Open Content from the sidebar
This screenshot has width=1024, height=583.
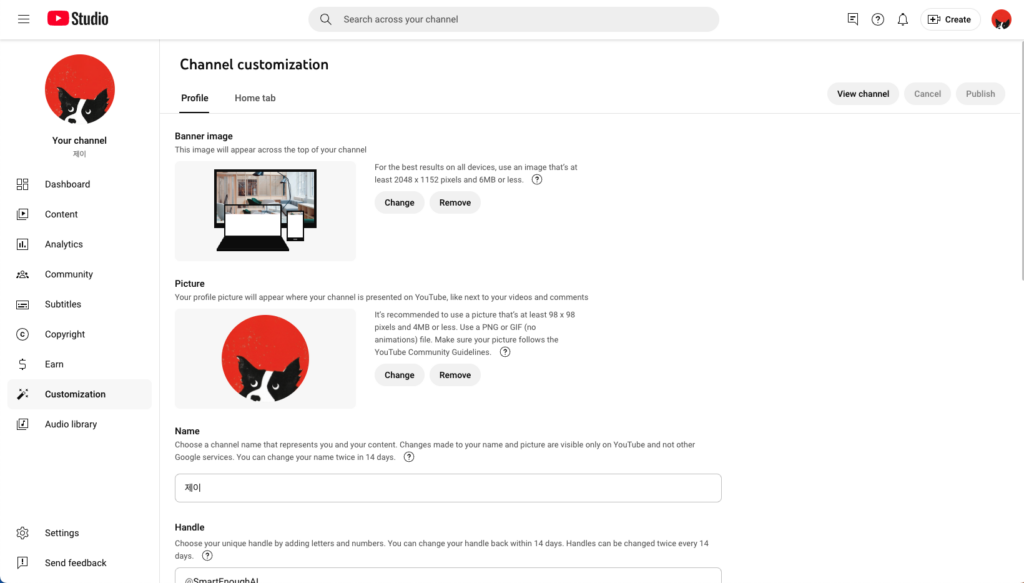pos(80,214)
